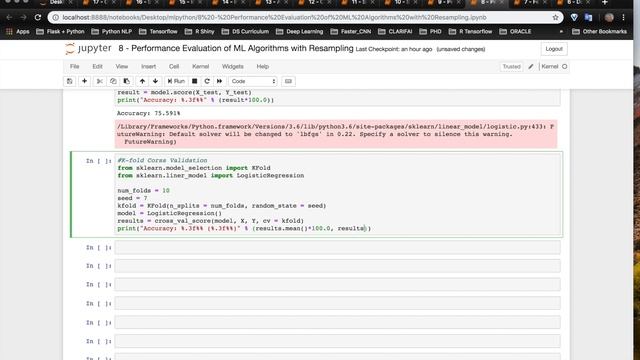
Task: Click the shield extension icon
Action: [x=574, y=18]
